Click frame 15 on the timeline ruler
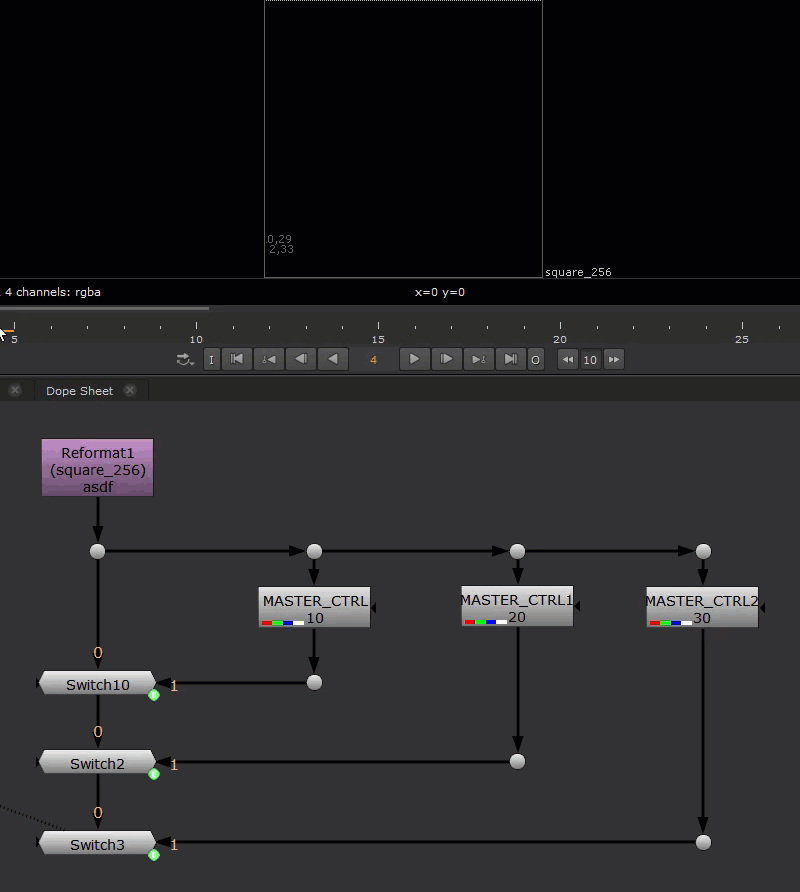Viewport: 800px width, 892px height. [x=378, y=328]
